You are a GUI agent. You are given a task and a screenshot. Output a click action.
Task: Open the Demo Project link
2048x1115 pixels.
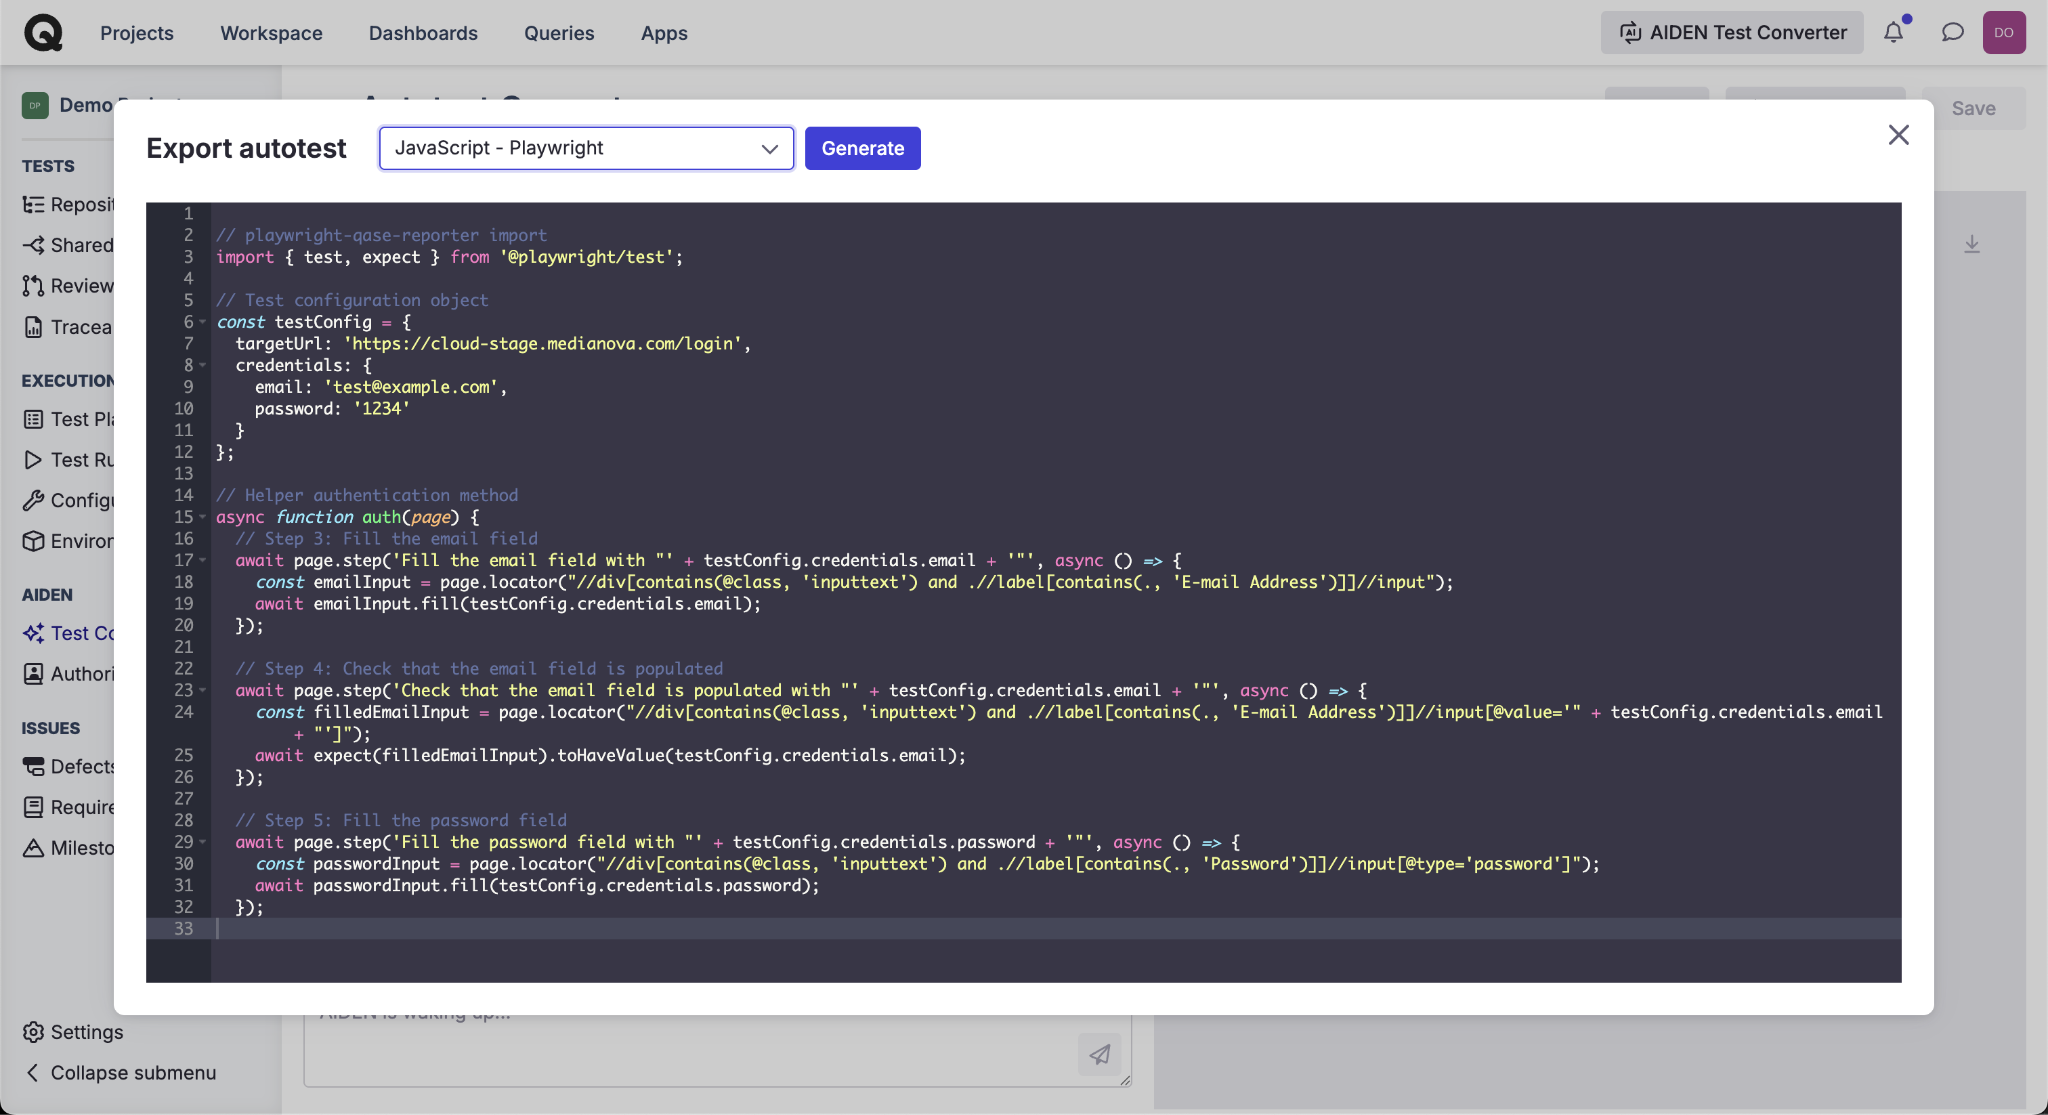86,105
